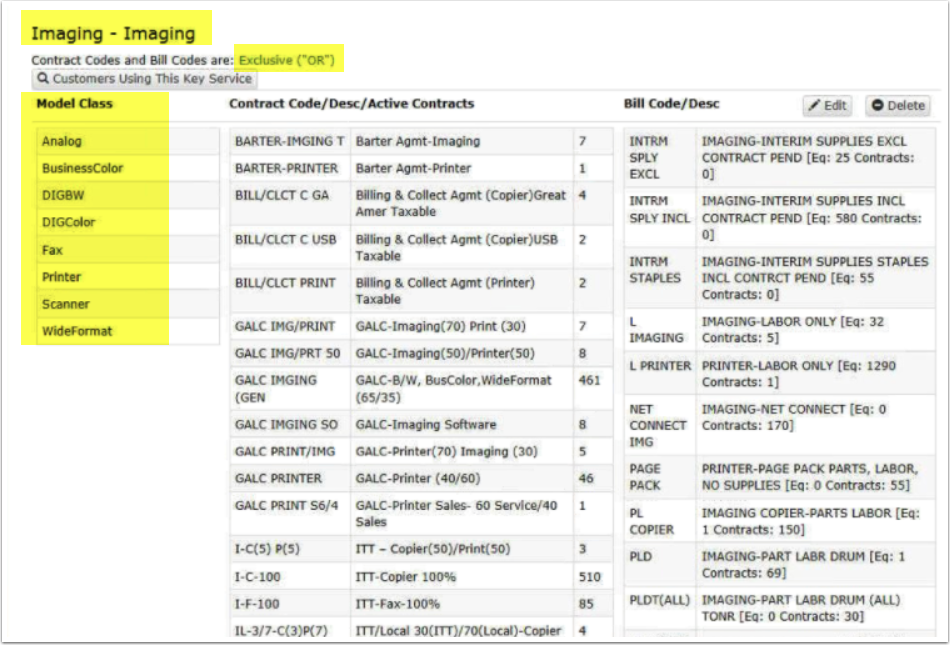Click the BILL/CLCT C GA contract code
This screenshot has height=645, width=950.
click(x=282, y=195)
